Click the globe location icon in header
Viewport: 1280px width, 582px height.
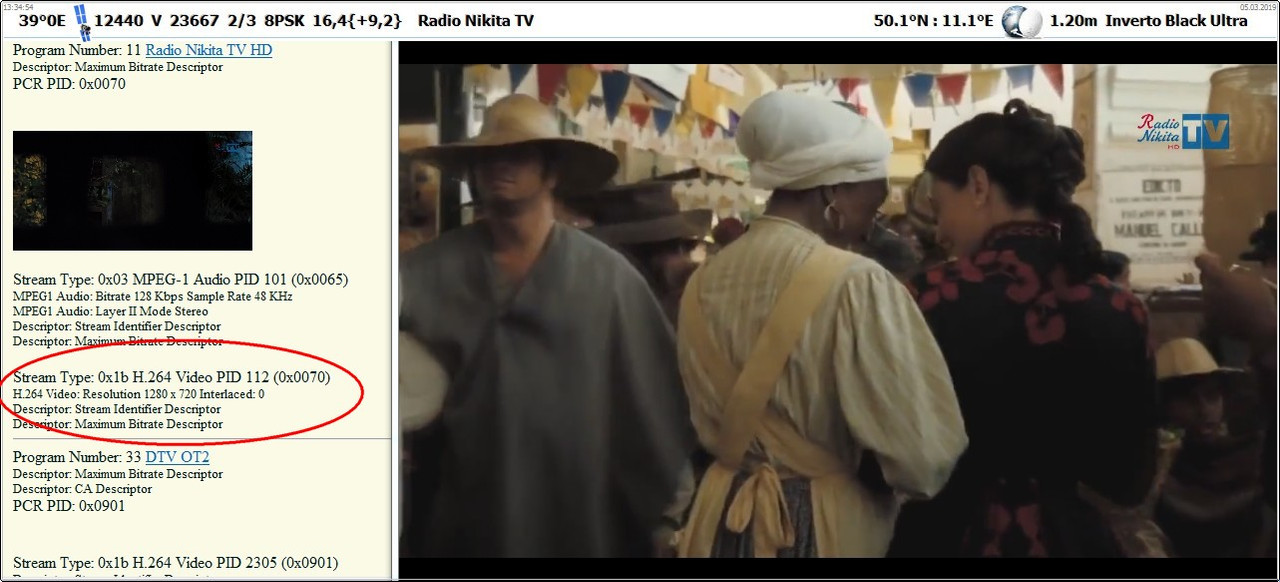(1021, 21)
